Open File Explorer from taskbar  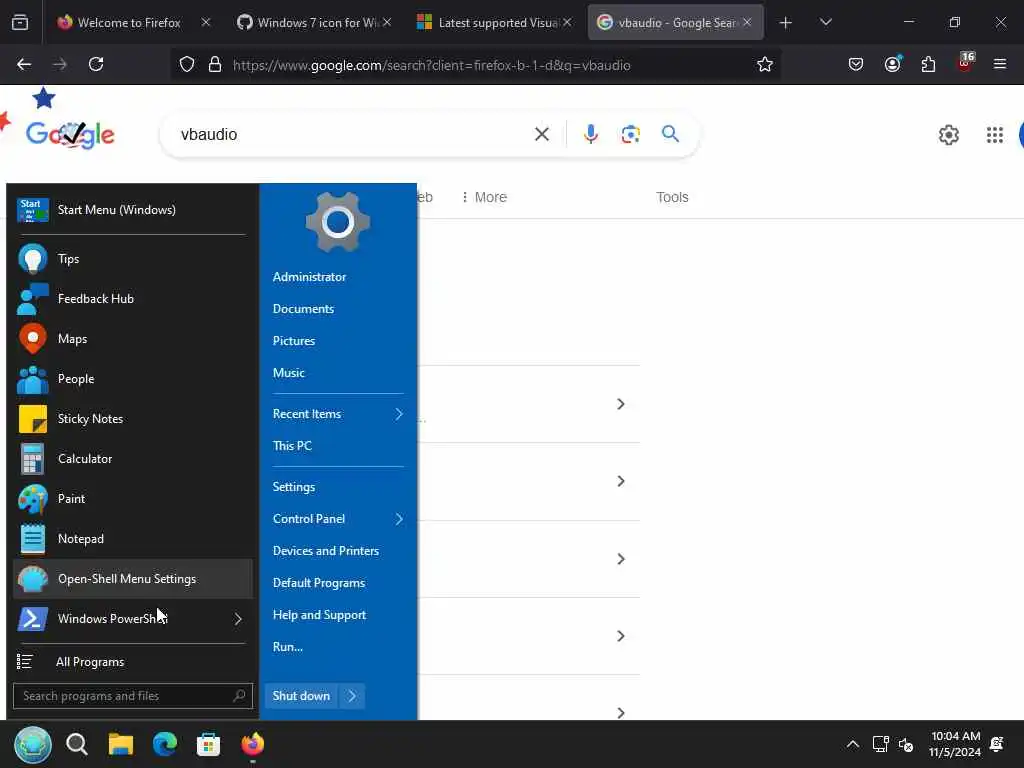tap(121, 744)
